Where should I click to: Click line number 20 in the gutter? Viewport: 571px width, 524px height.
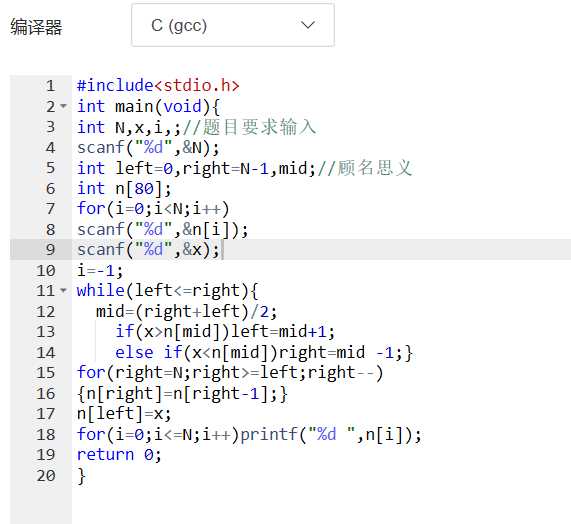pos(46,476)
